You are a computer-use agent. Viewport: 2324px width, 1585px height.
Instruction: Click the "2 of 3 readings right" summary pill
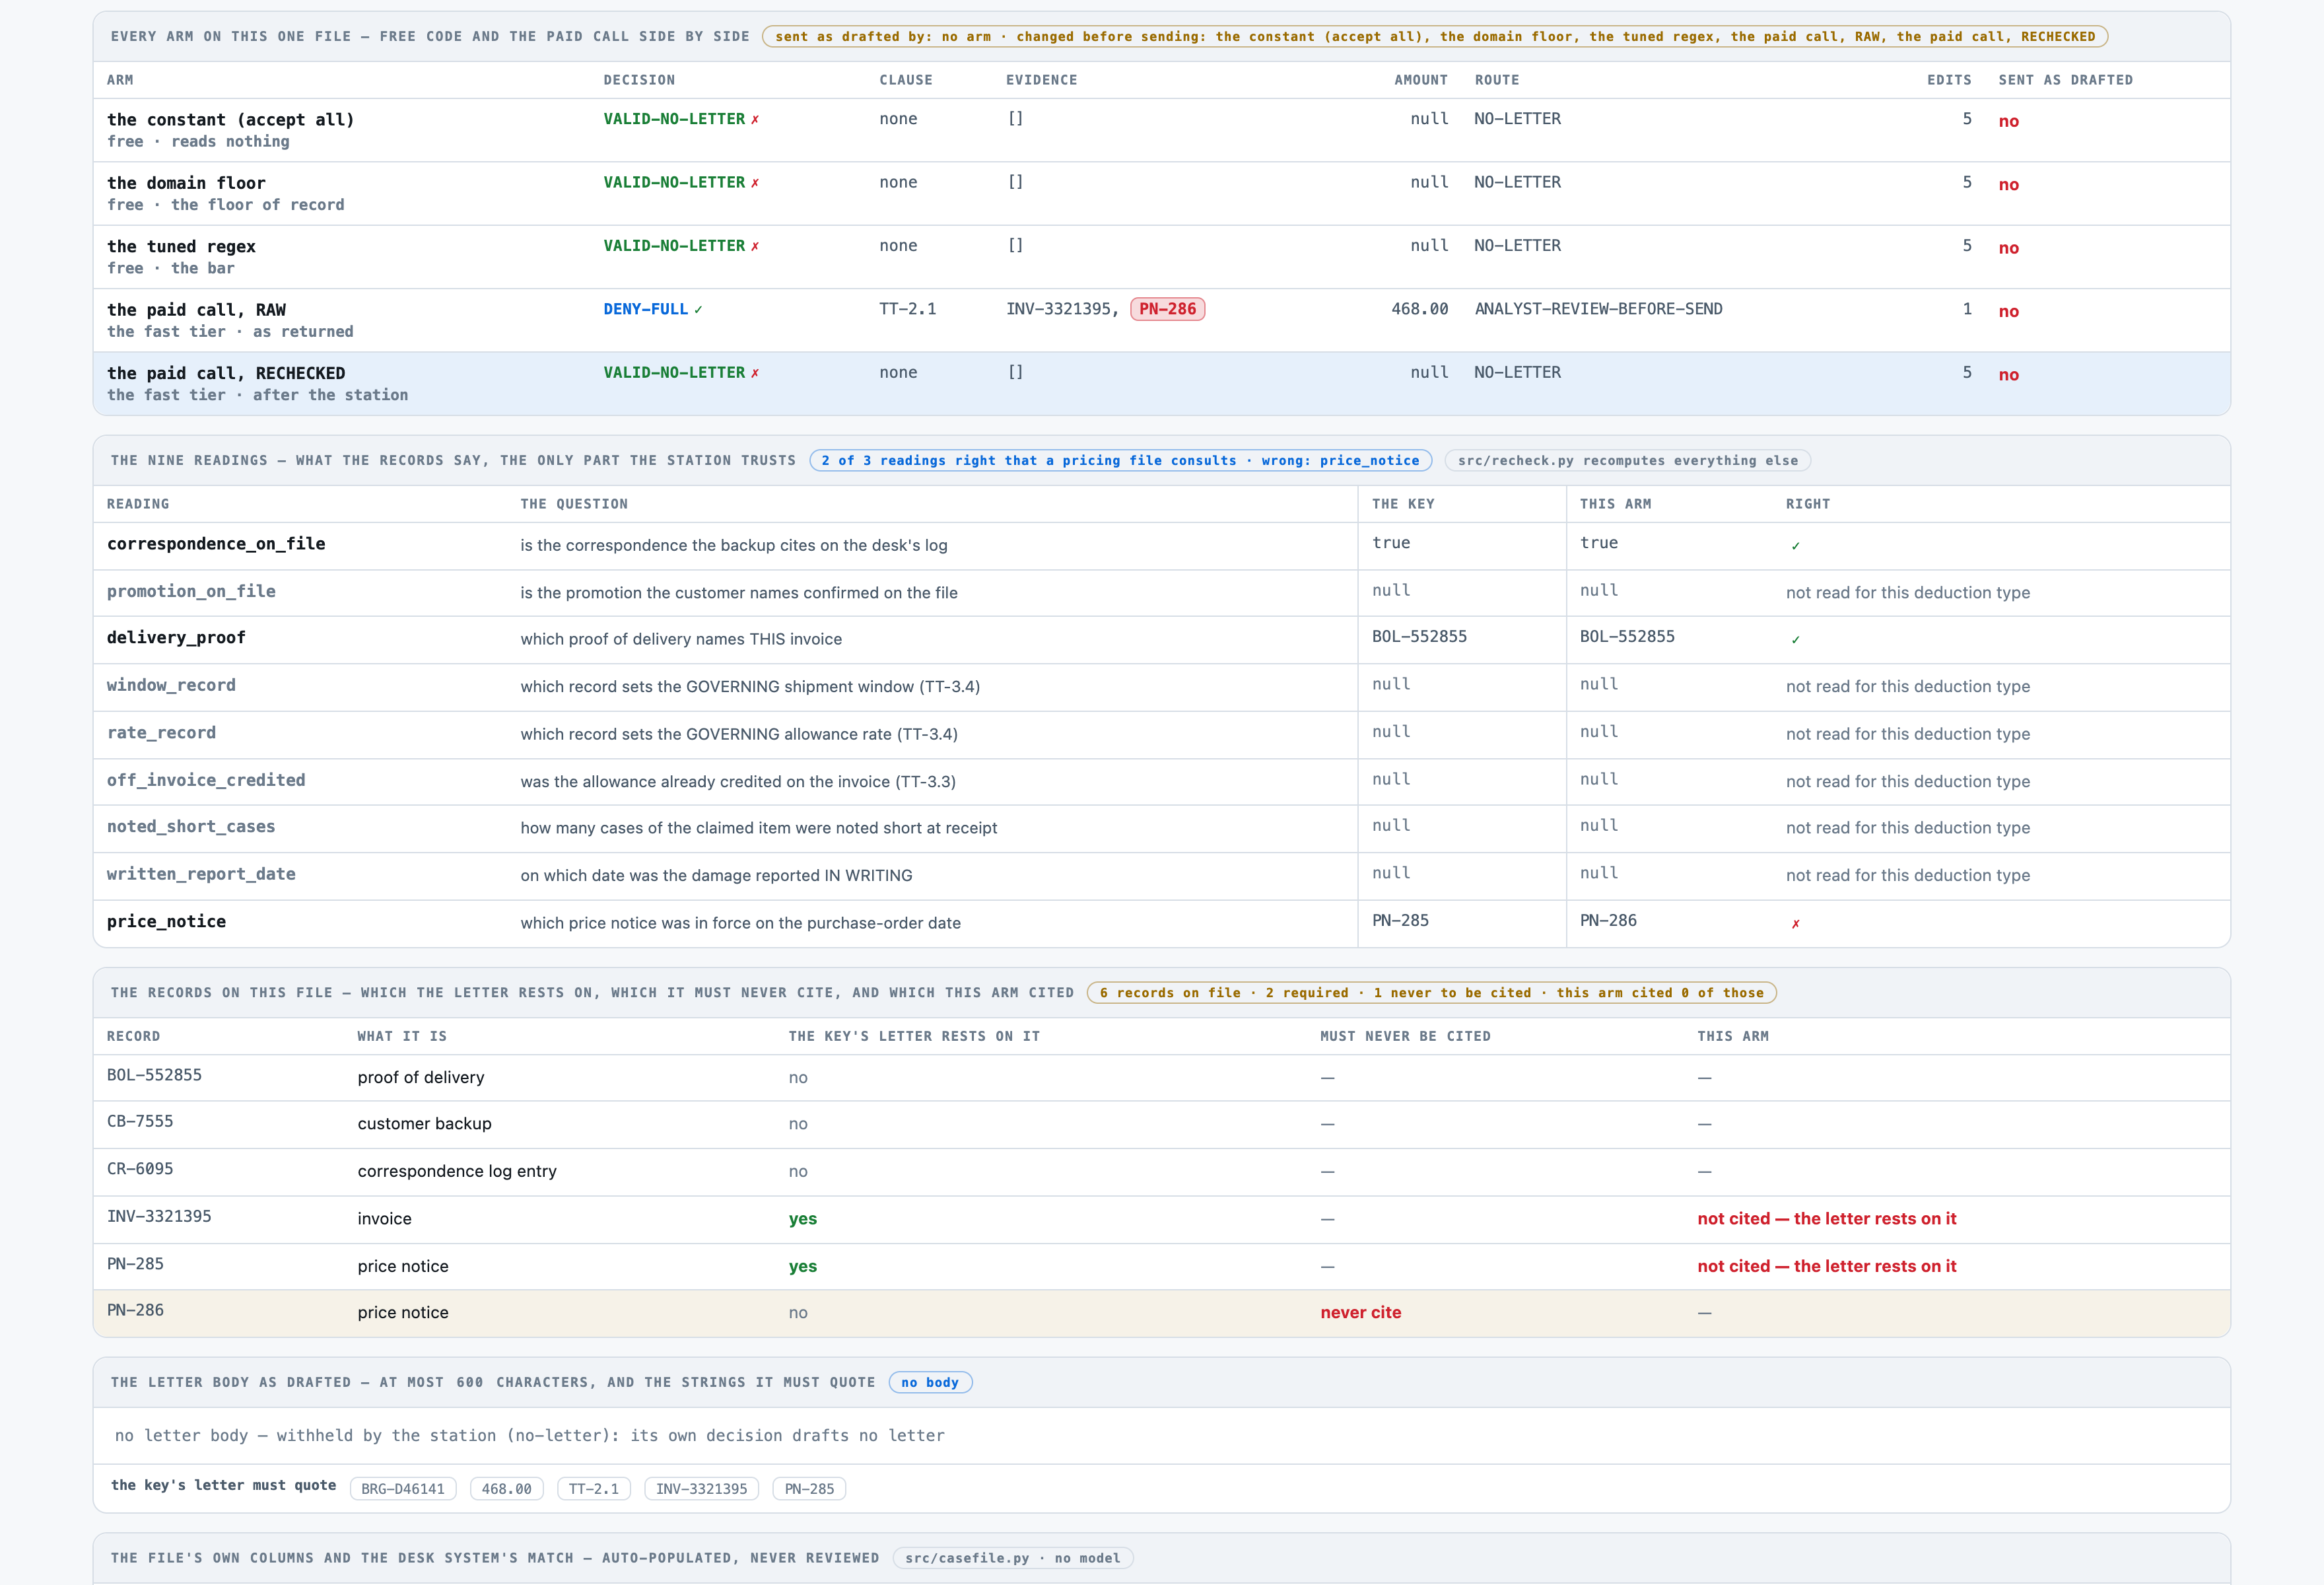pos(1120,461)
